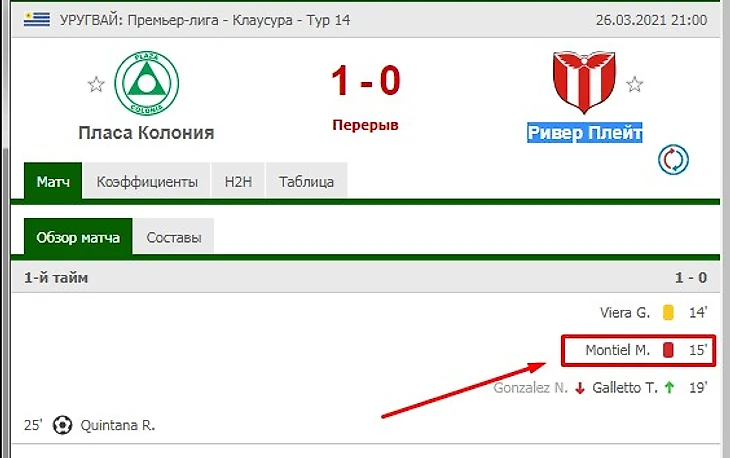The width and height of the screenshot is (730, 458).
Task: Open the Составы sub-tab
Action: click(x=174, y=237)
